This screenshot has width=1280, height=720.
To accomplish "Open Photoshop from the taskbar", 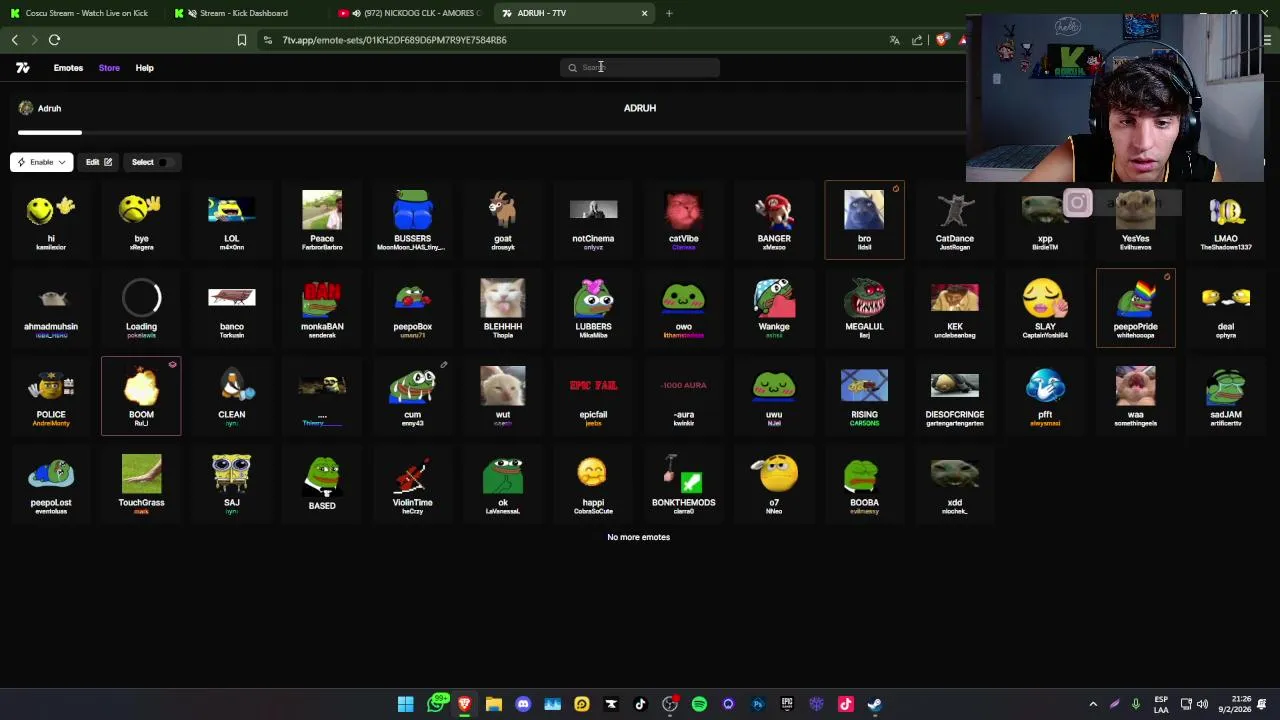I will [x=758, y=704].
